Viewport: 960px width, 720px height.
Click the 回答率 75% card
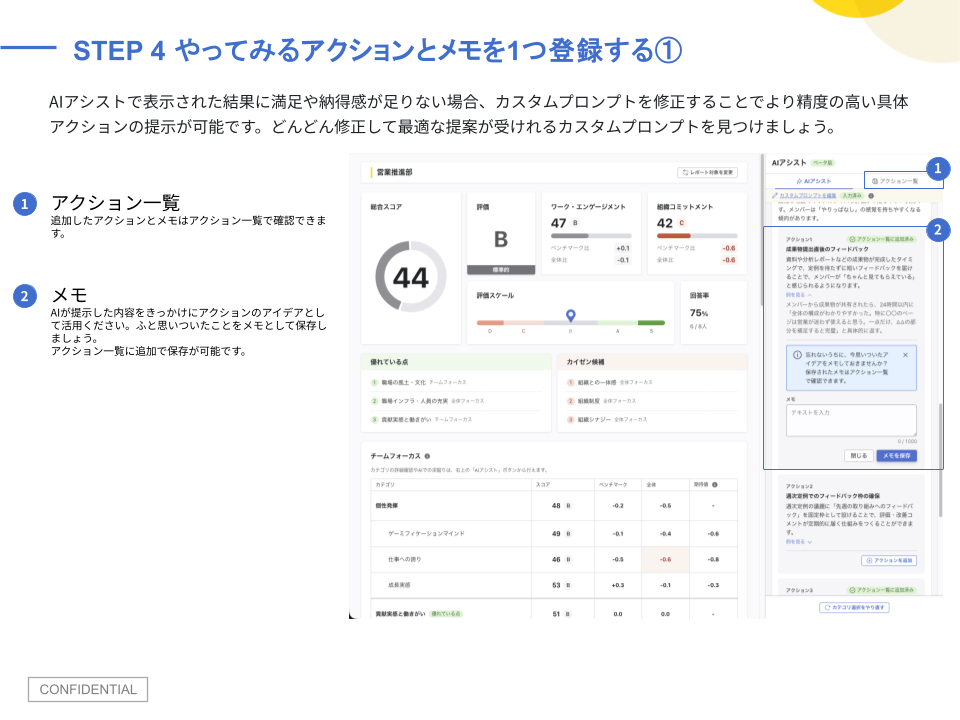[713, 312]
